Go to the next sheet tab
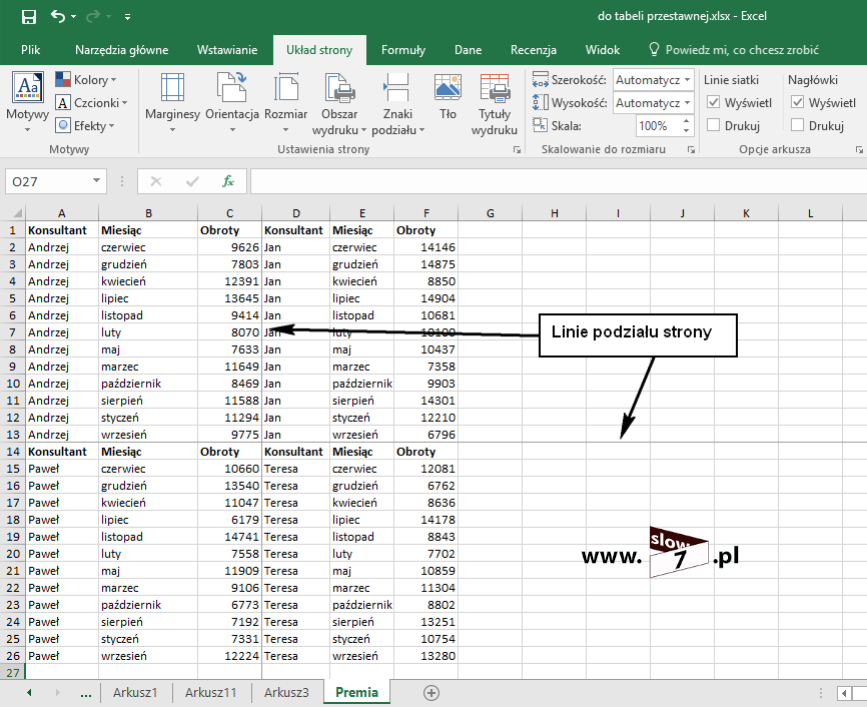The height and width of the screenshot is (707, 867). click(x=57, y=693)
